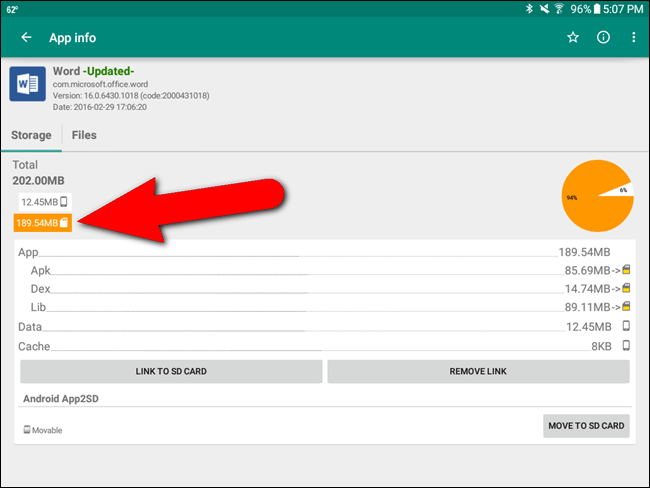The height and width of the screenshot is (488, 650).
Task: Tap the Movable status label
Action: 43,430
